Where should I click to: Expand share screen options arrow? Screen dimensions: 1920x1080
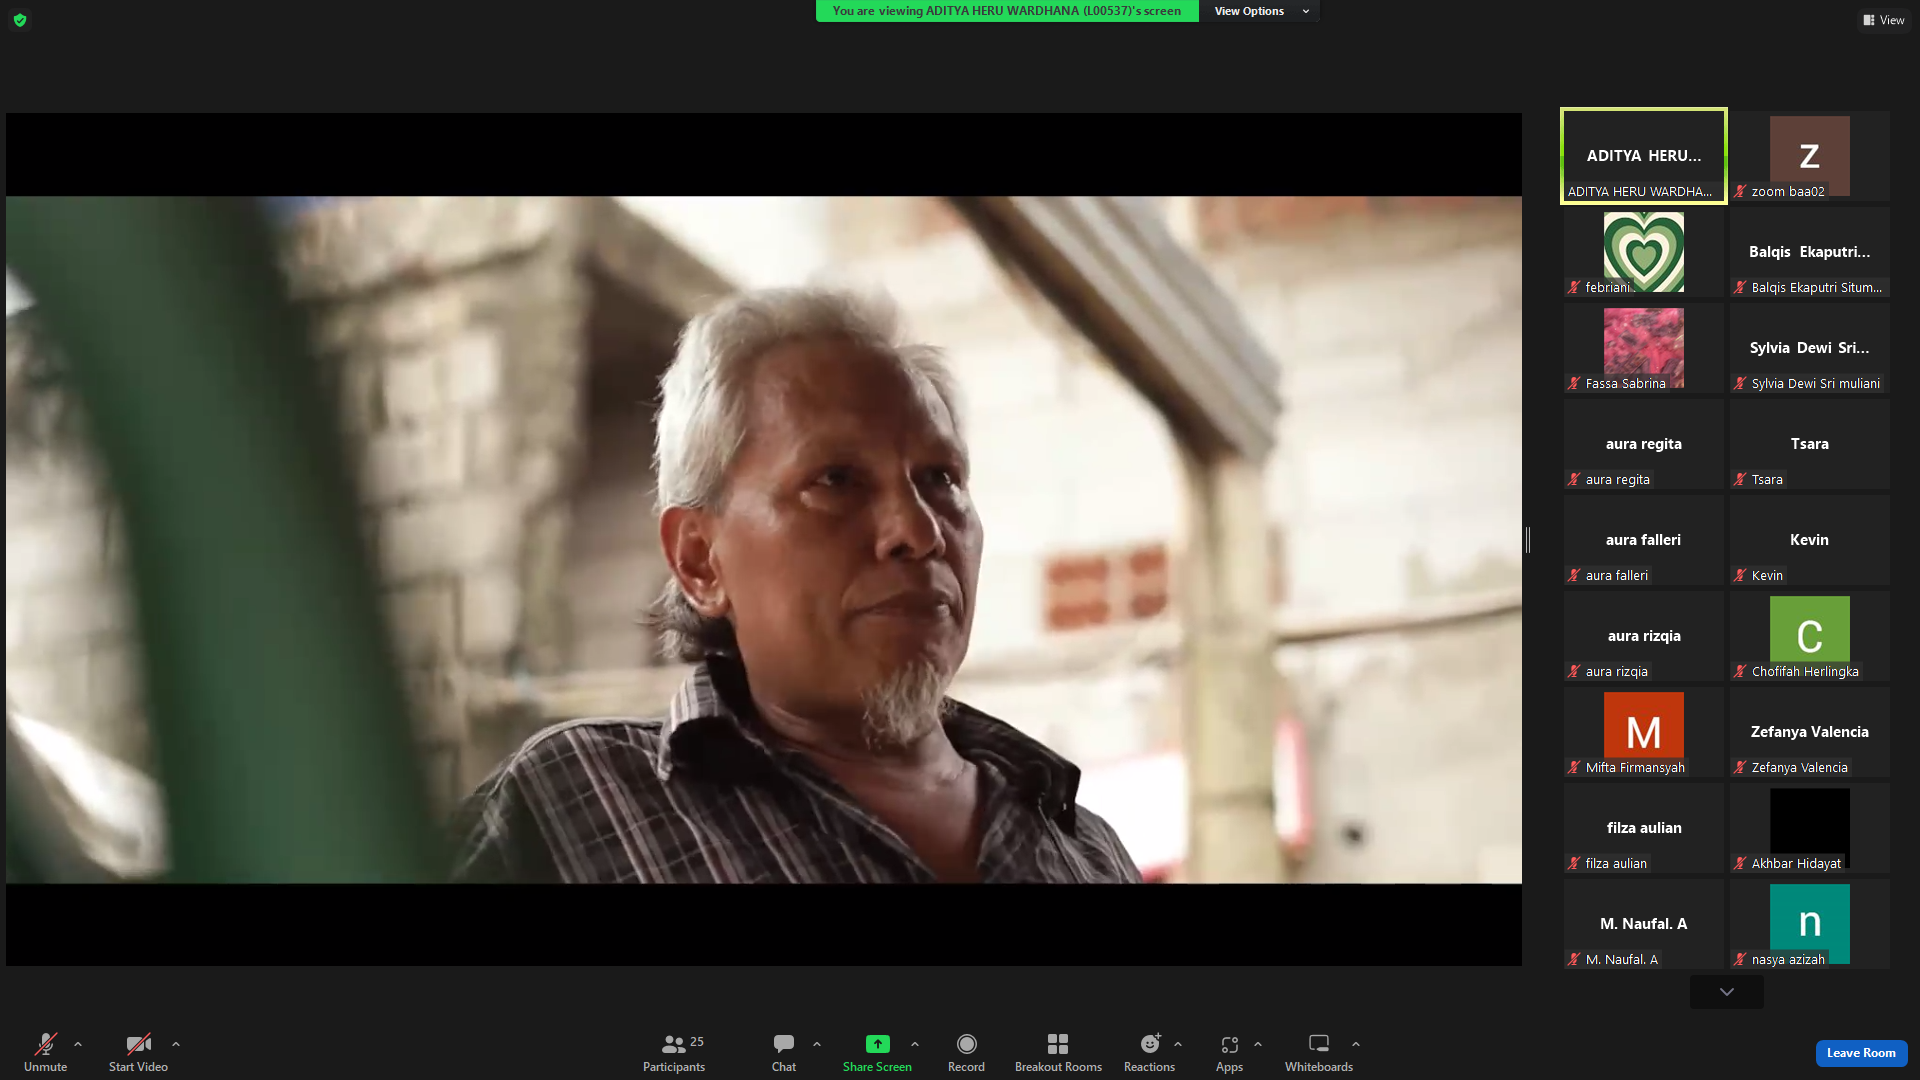[x=915, y=1044]
